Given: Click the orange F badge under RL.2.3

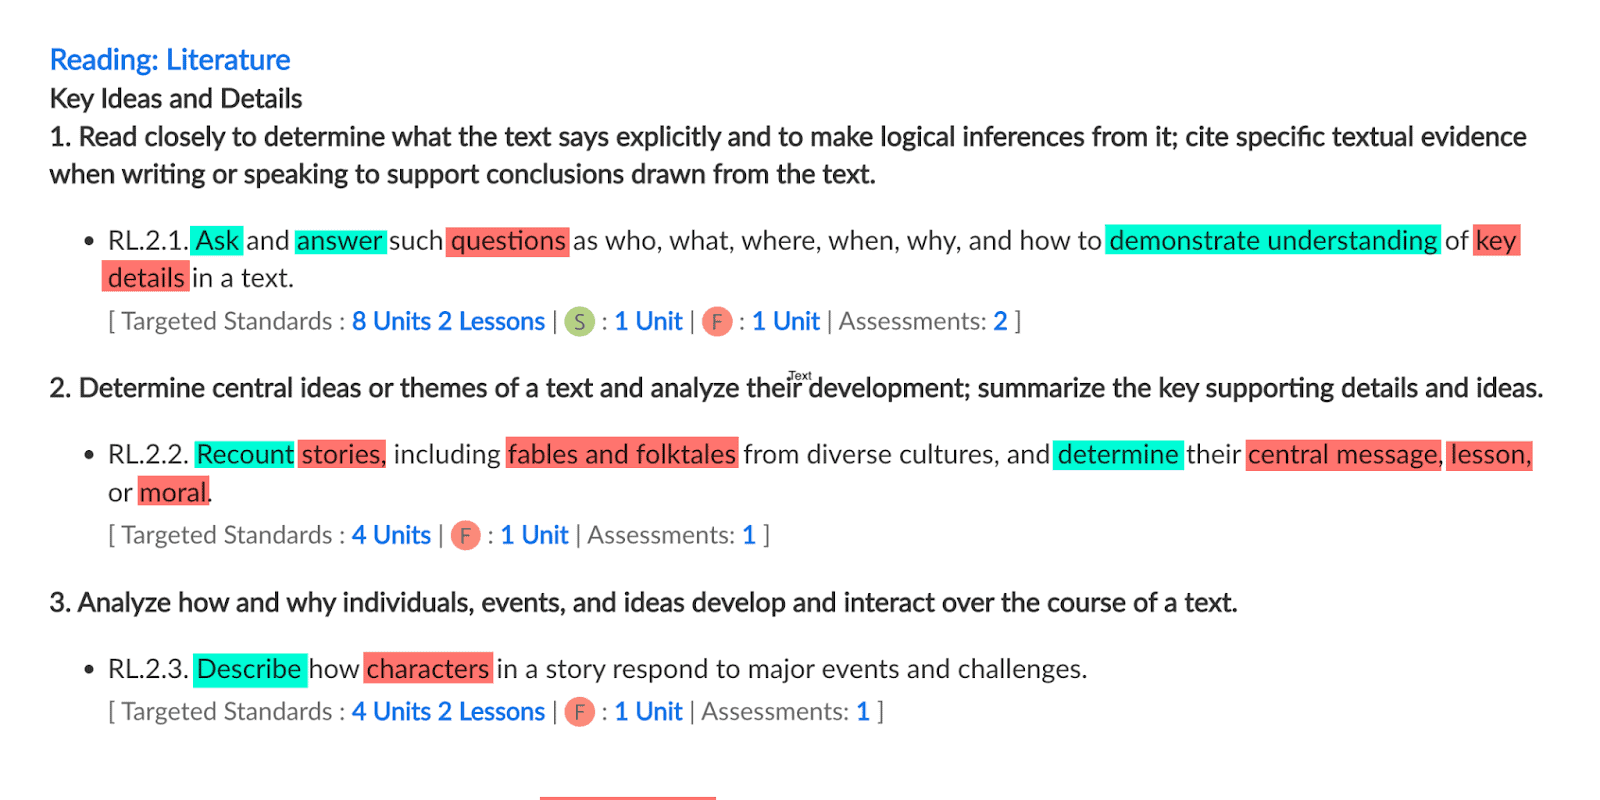Looking at the screenshot, I should tap(579, 712).
